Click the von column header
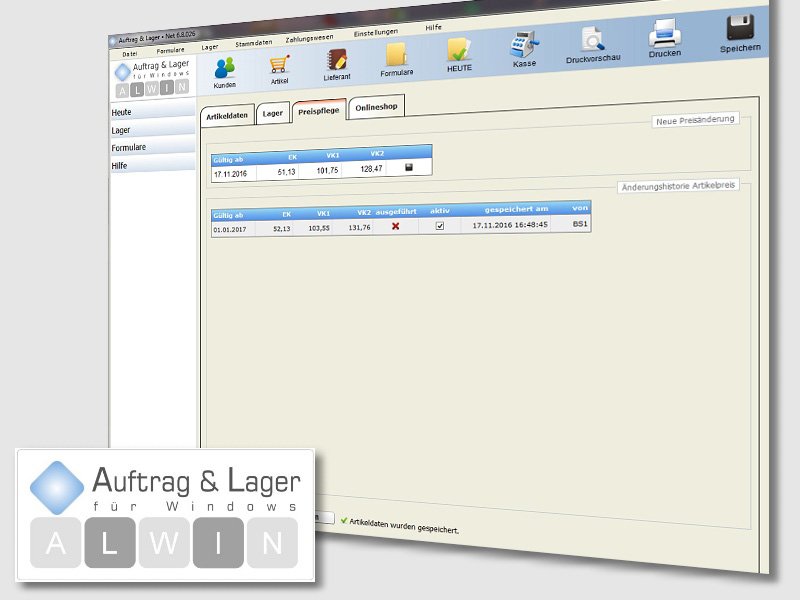Viewport: 800px width, 600px height. pos(580,208)
